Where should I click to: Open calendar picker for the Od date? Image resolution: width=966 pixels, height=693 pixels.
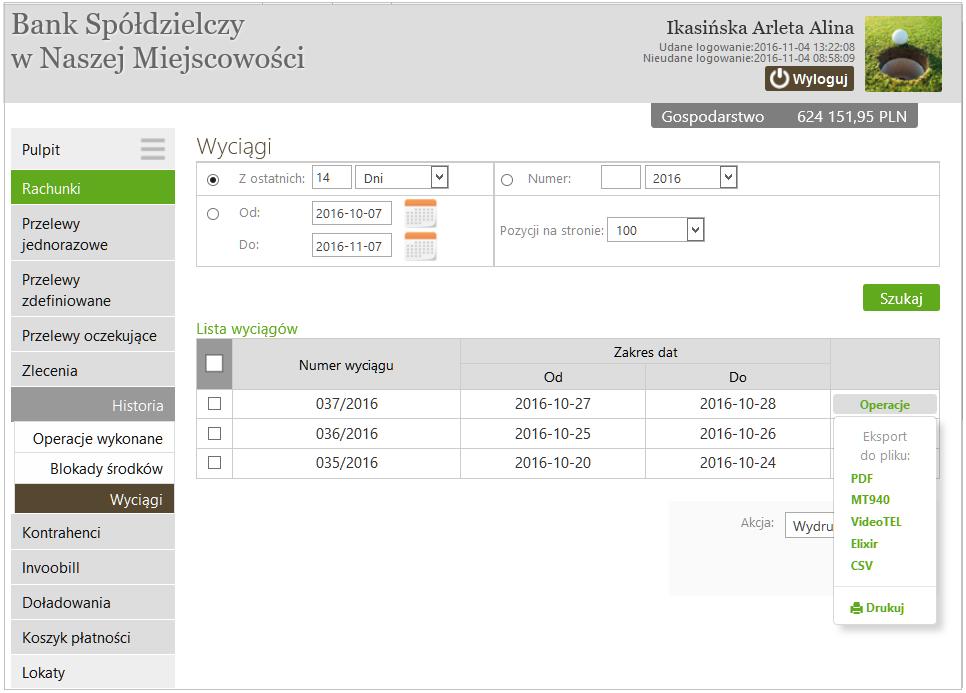pos(420,213)
